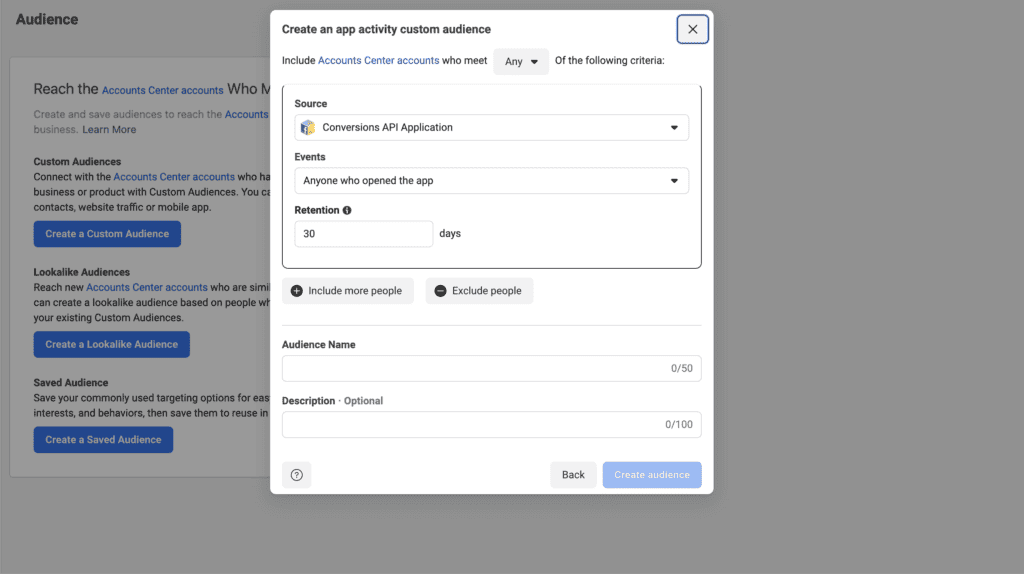1024x574 pixels.
Task: Click the 'Of the following criteria:' text
Action: 609,60
